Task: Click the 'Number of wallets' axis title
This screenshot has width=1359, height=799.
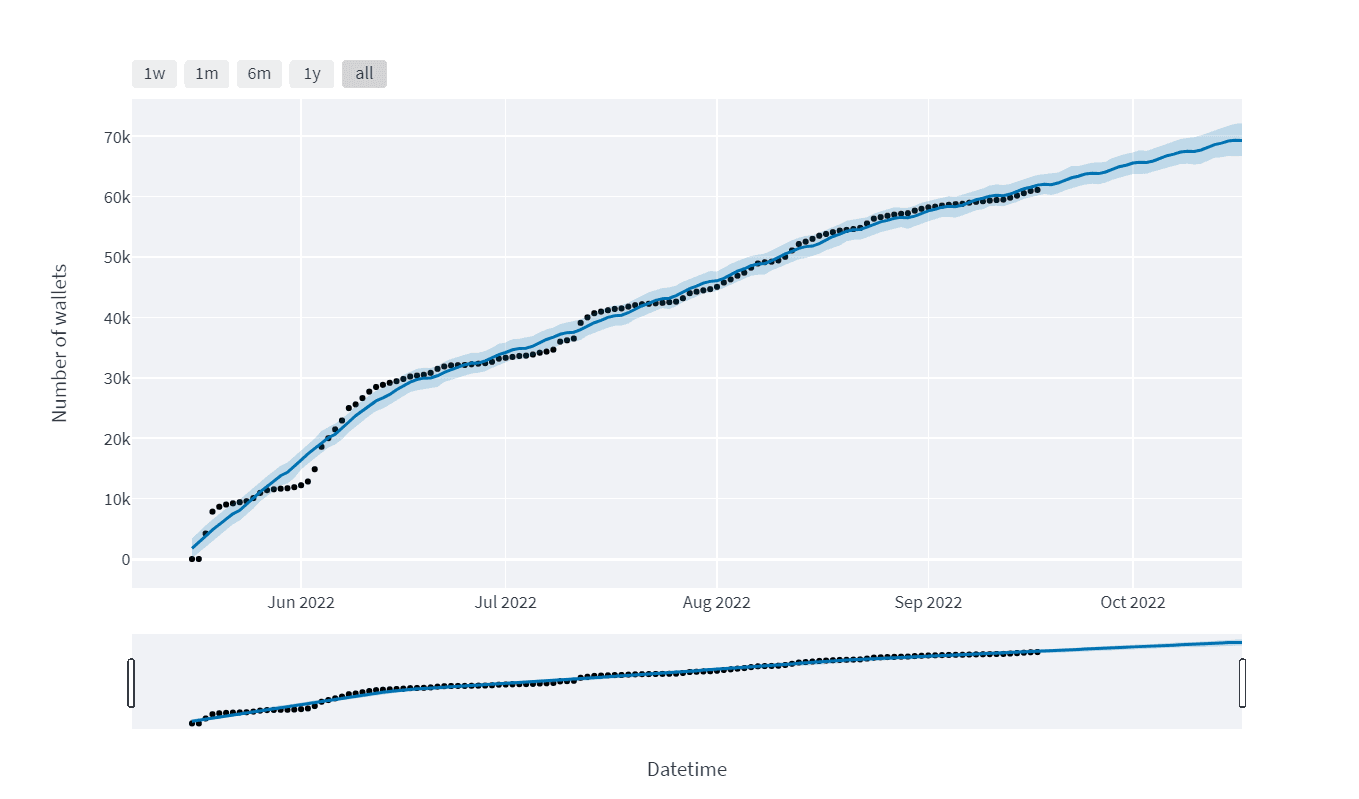Action: point(60,342)
